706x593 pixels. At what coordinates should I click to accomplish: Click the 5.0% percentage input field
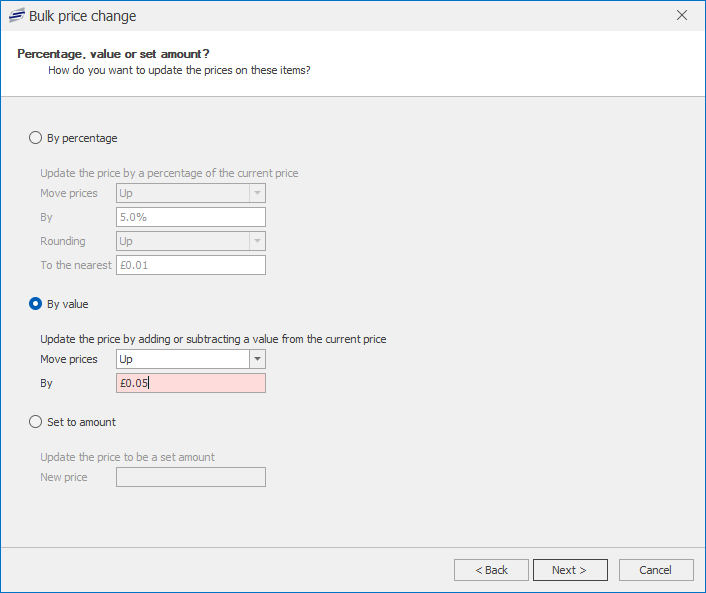click(x=191, y=217)
